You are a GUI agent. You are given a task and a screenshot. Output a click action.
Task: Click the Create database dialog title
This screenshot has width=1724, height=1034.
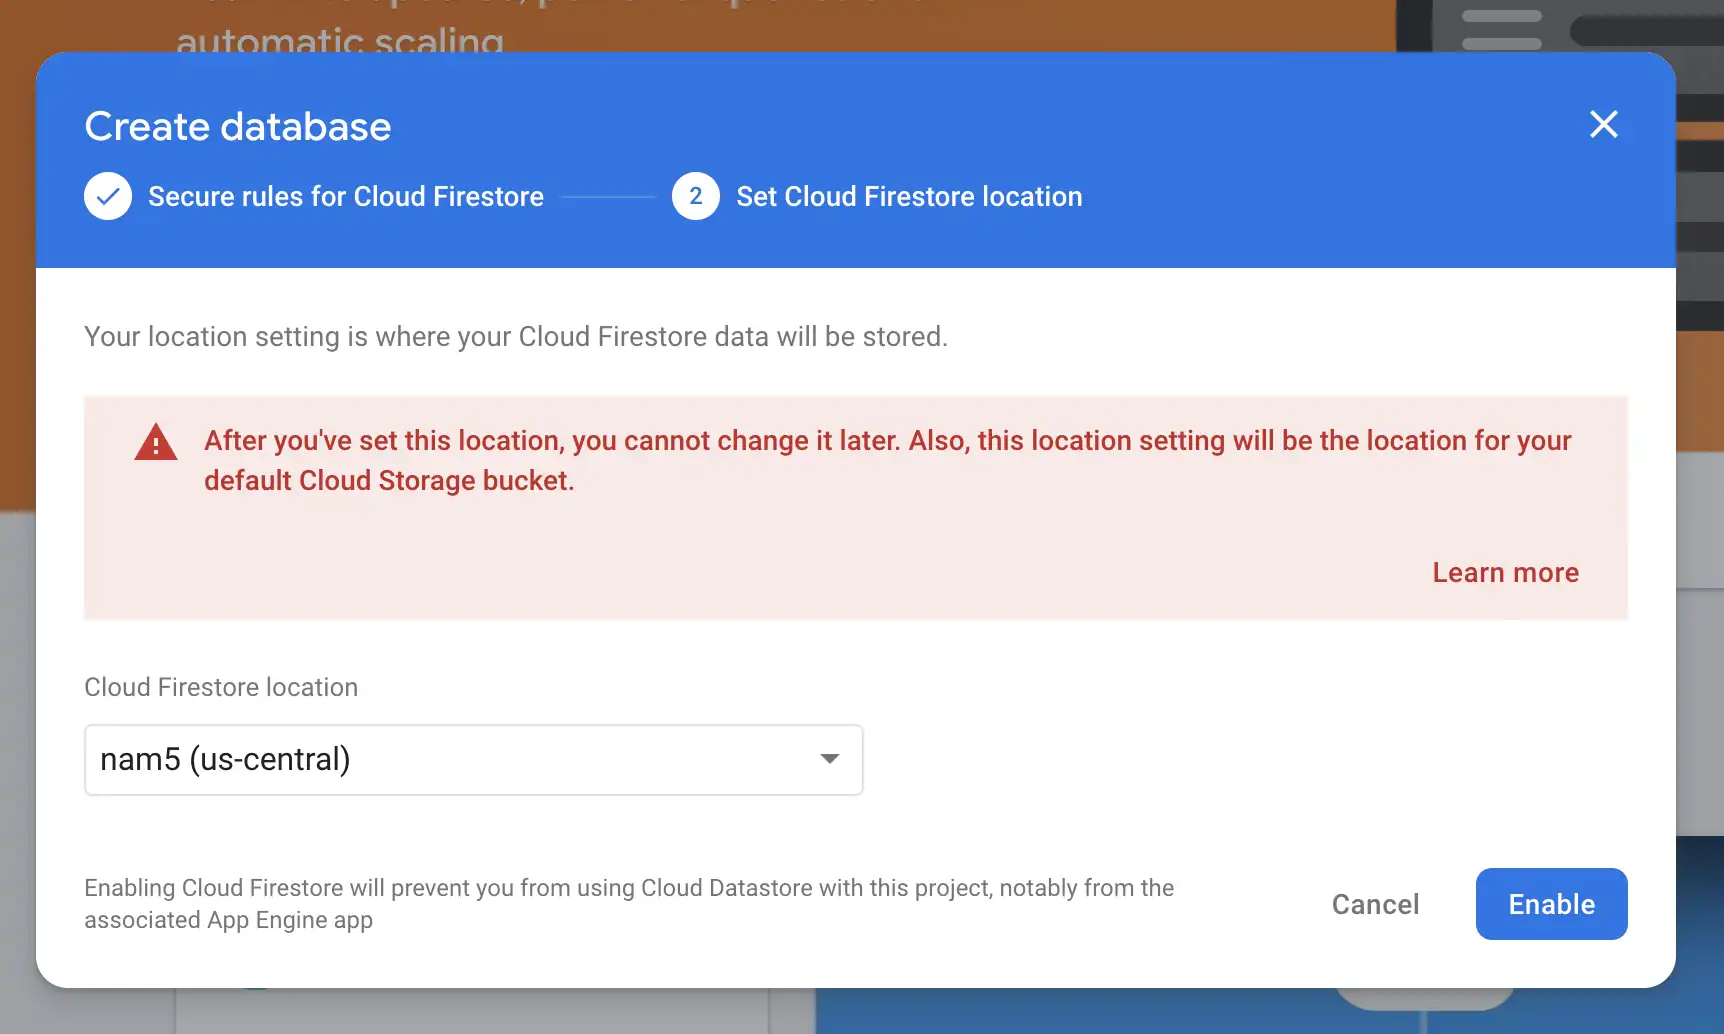click(238, 125)
